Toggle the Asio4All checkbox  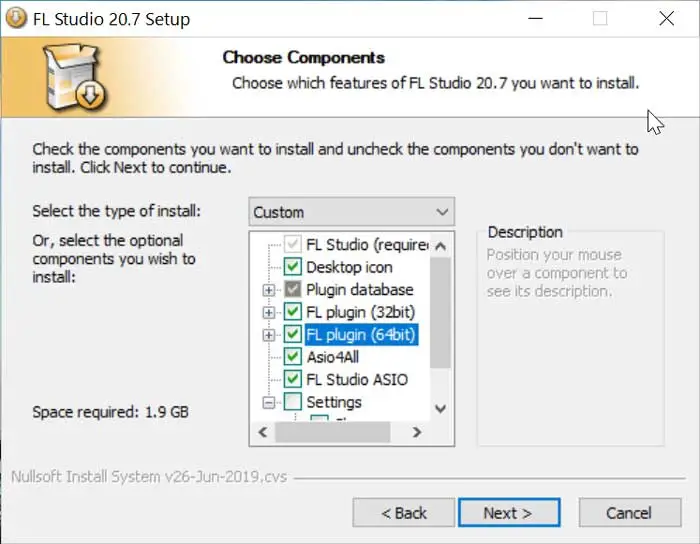pyautogui.click(x=293, y=357)
